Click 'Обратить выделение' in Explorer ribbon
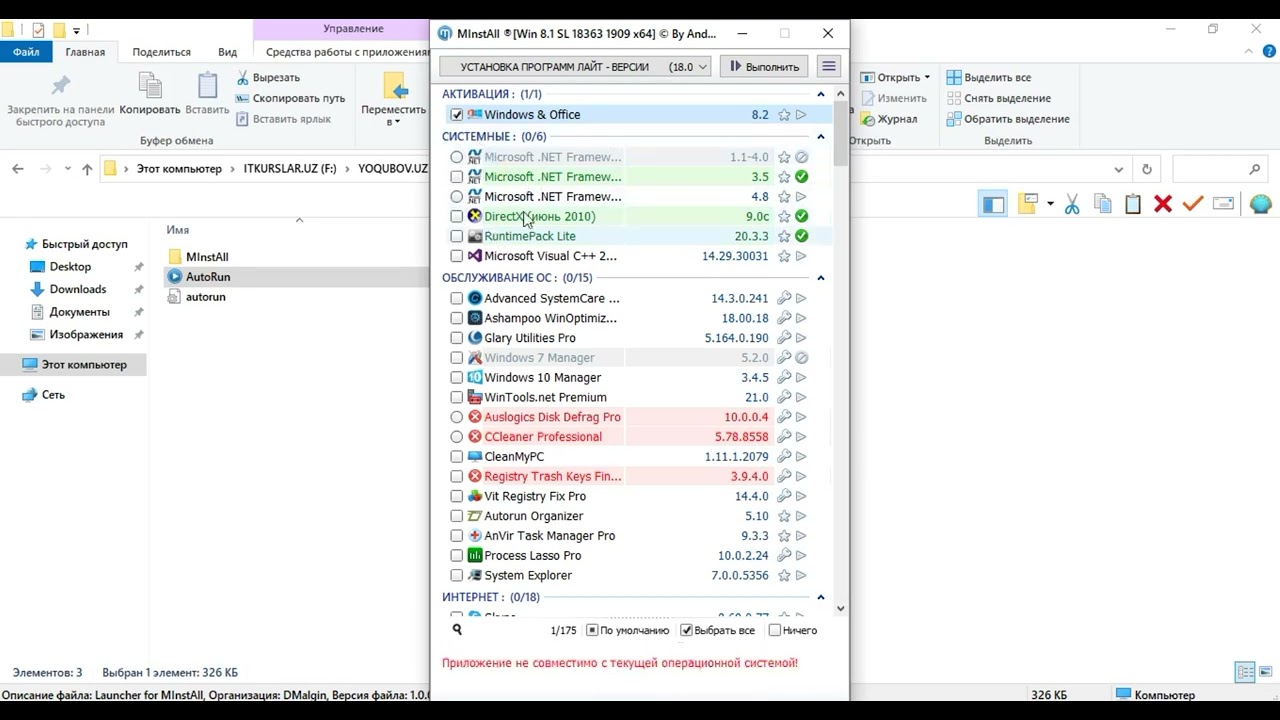The height and width of the screenshot is (720, 1280). click(1007, 119)
